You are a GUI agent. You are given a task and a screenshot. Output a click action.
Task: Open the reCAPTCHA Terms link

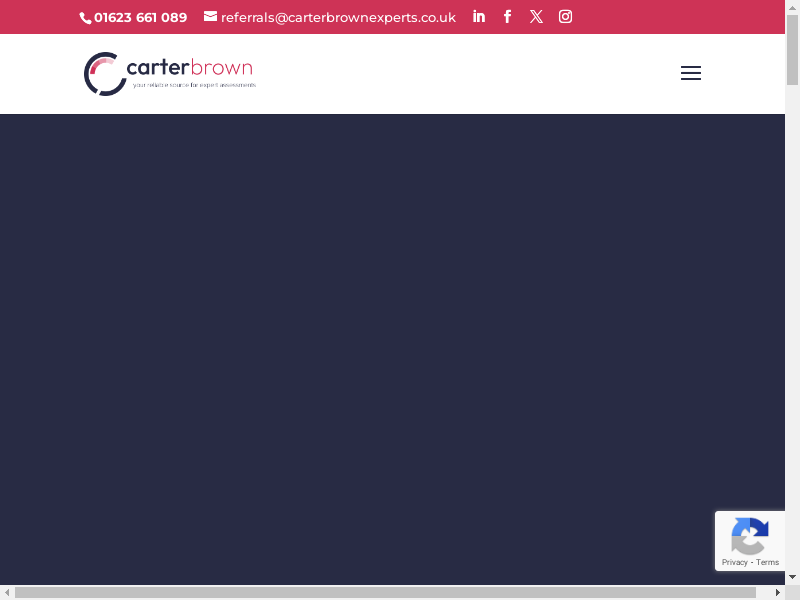click(768, 562)
